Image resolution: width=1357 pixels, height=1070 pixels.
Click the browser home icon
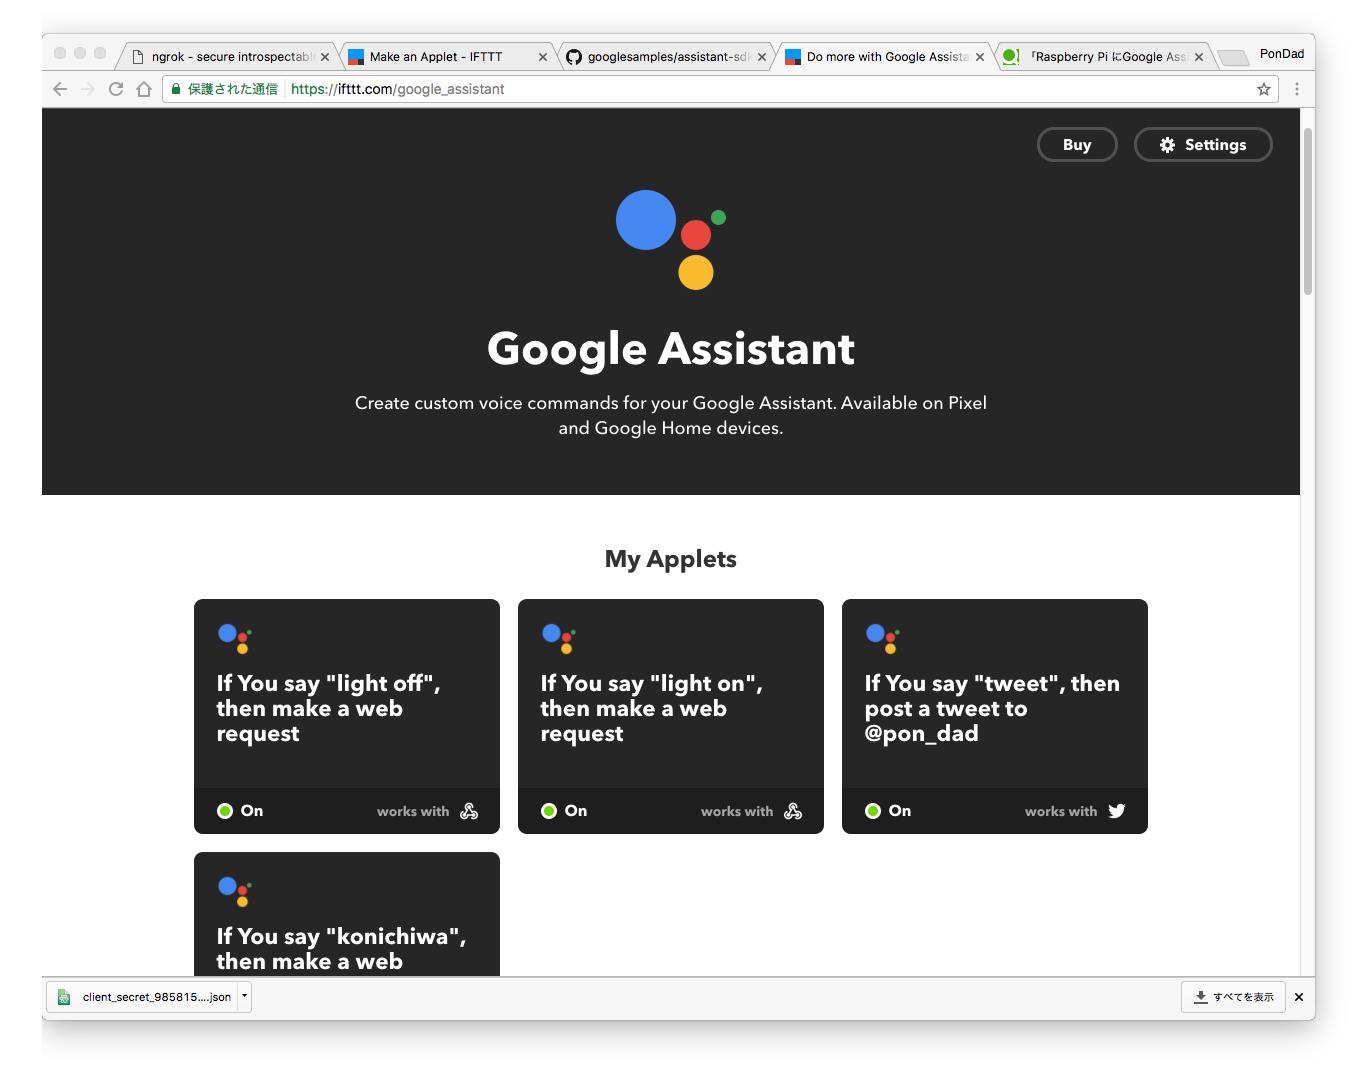[x=143, y=88]
